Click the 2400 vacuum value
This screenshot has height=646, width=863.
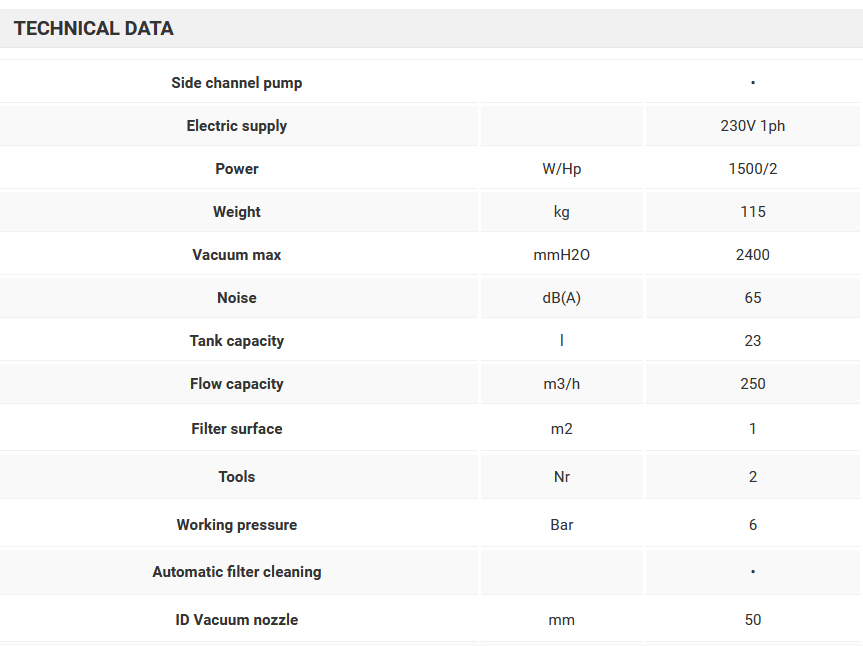point(752,255)
